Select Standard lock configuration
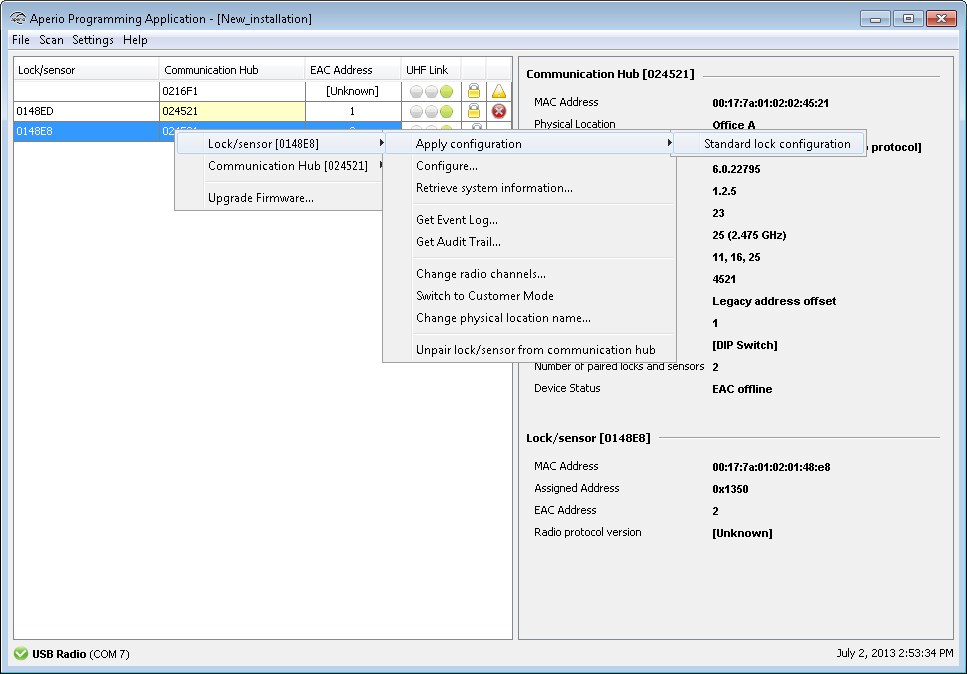This screenshot has height=674, width=967. (x=770, y=144)
